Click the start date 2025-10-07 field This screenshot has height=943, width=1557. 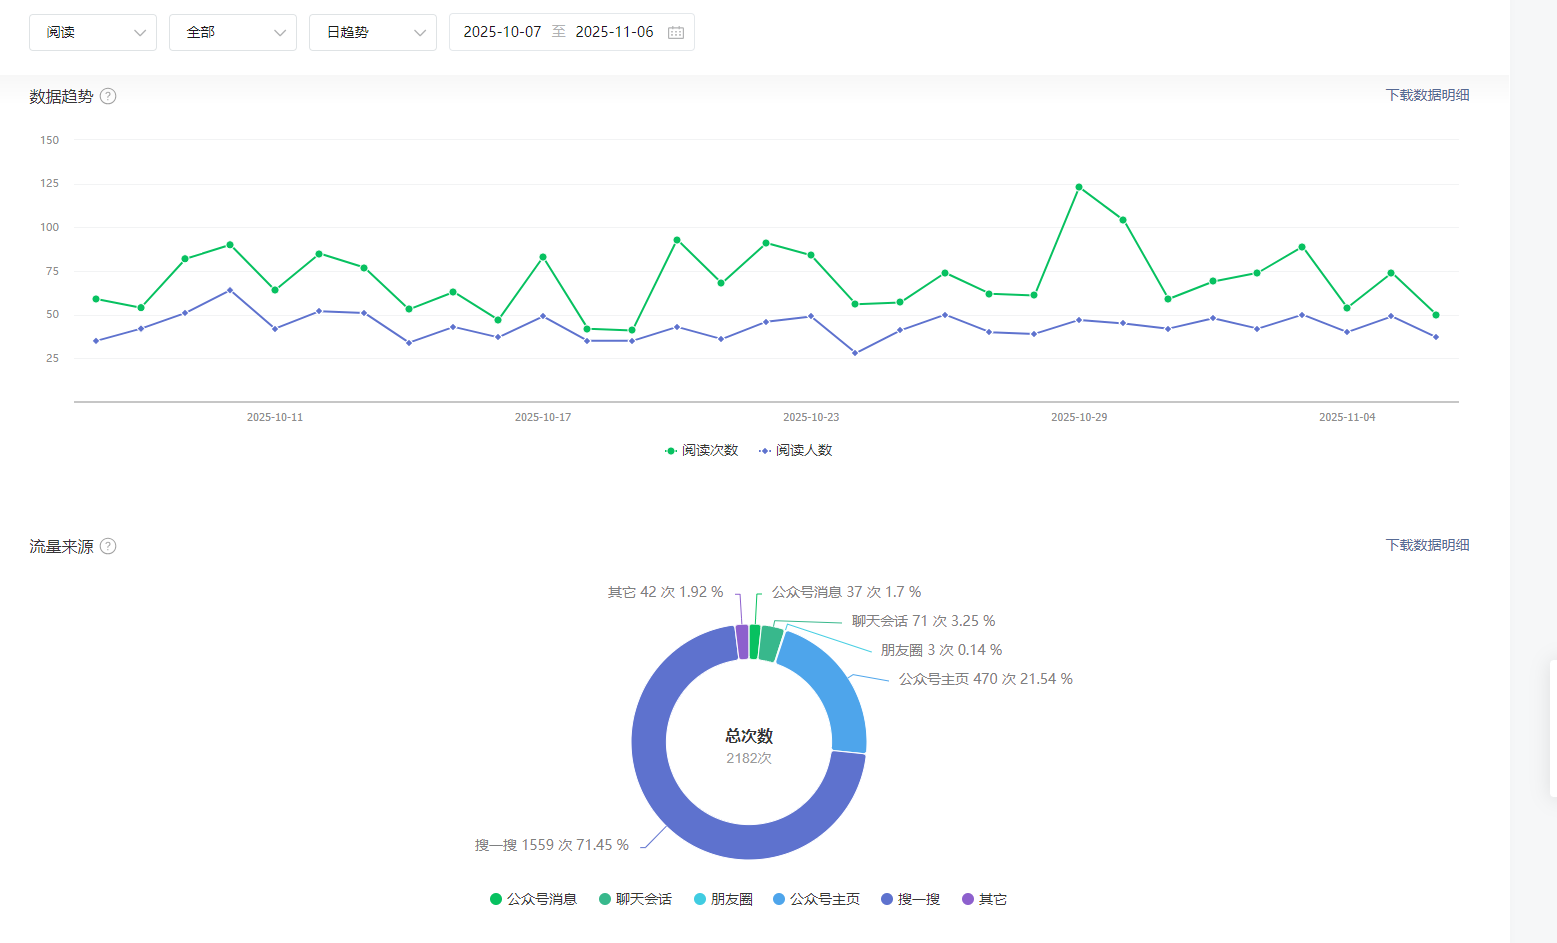(502, 32)
